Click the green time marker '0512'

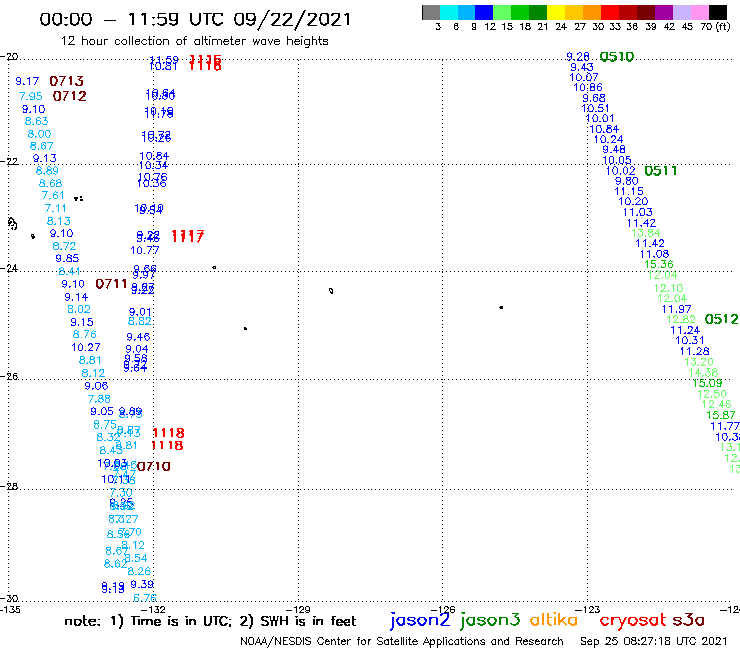(x=721, y=319)
